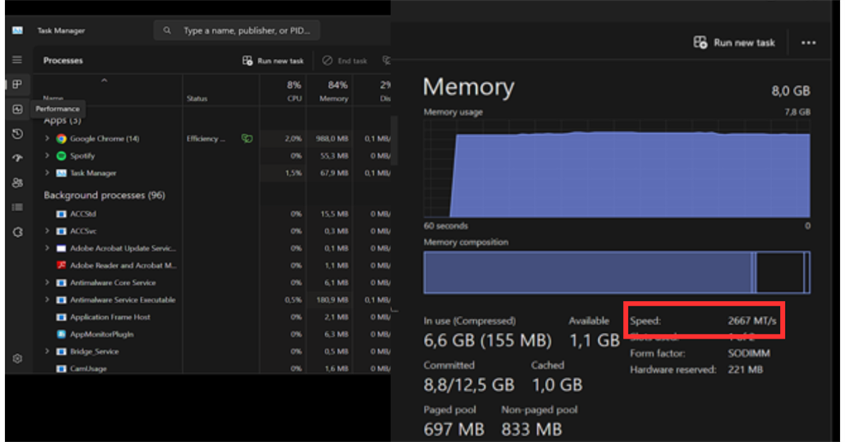Viewport: 845px width, 442px height.
Task: Click Run new task in Memory window
Action: click(x=734, y=43)
